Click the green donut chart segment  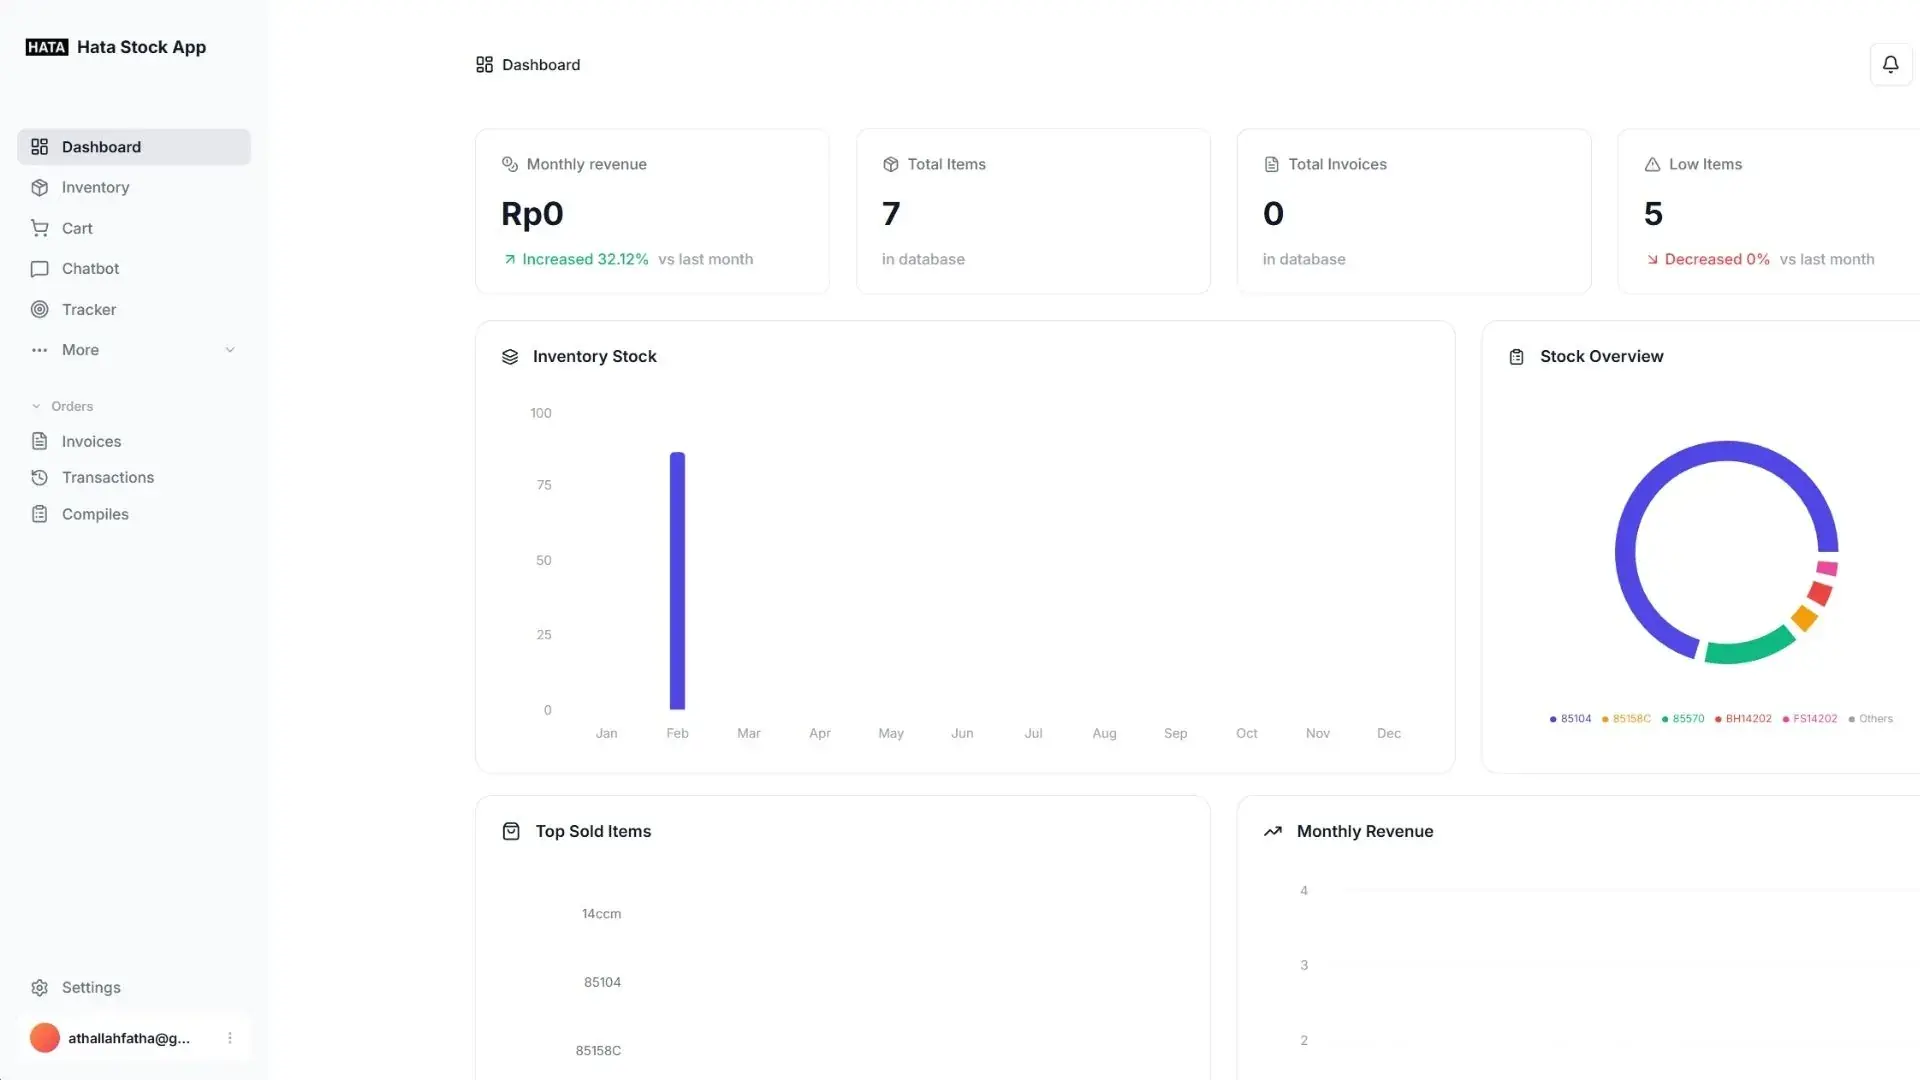coord(1750,647)
